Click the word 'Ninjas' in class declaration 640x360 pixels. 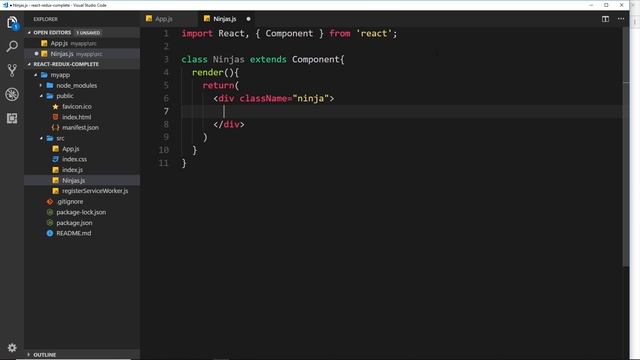[x=229, y=59]
